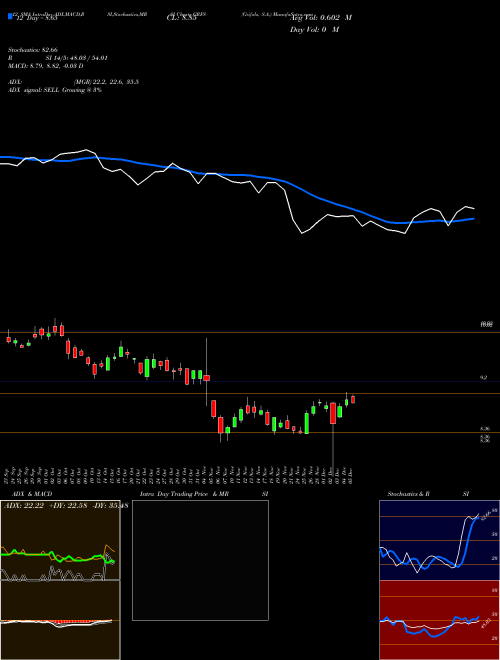Screen dimensions: 500x660
Task: Click the empty Intra Day Trading Price panel
Action: 200,560
